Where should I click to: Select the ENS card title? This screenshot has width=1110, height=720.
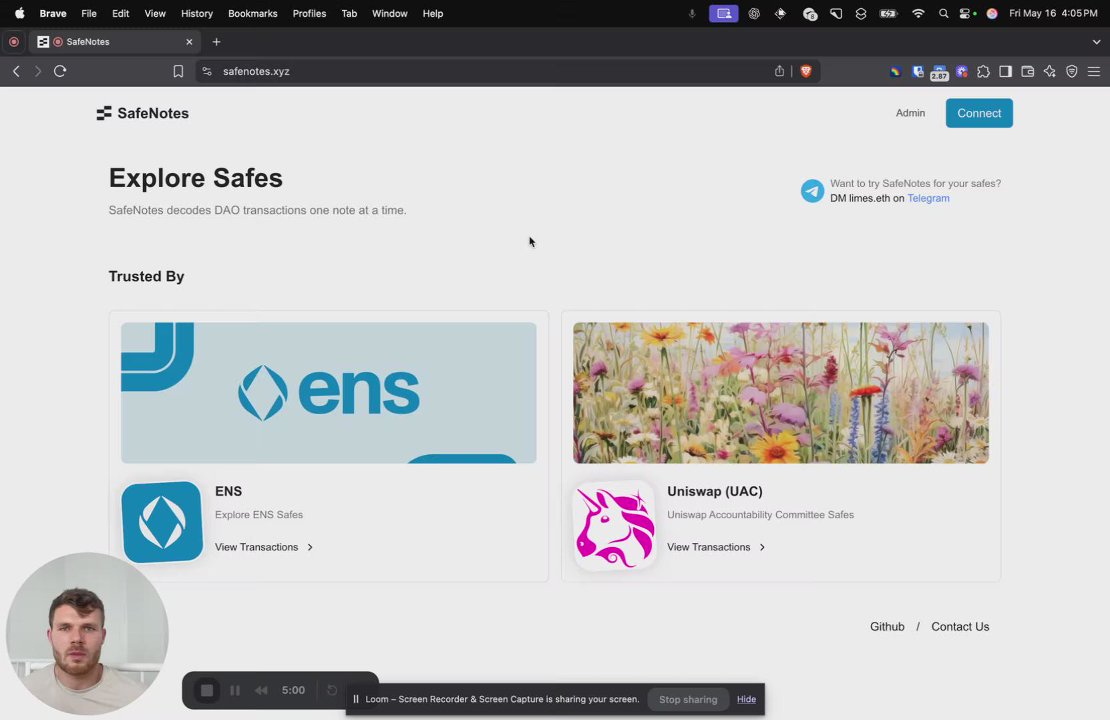click(229, 491)
